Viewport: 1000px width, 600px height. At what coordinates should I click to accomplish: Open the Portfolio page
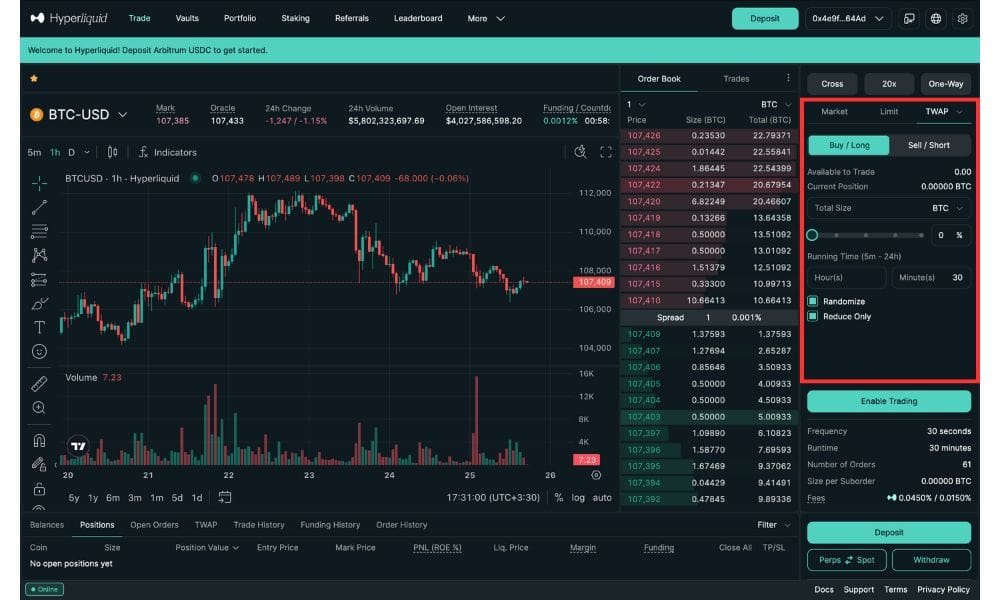click(x=240, y=18)
